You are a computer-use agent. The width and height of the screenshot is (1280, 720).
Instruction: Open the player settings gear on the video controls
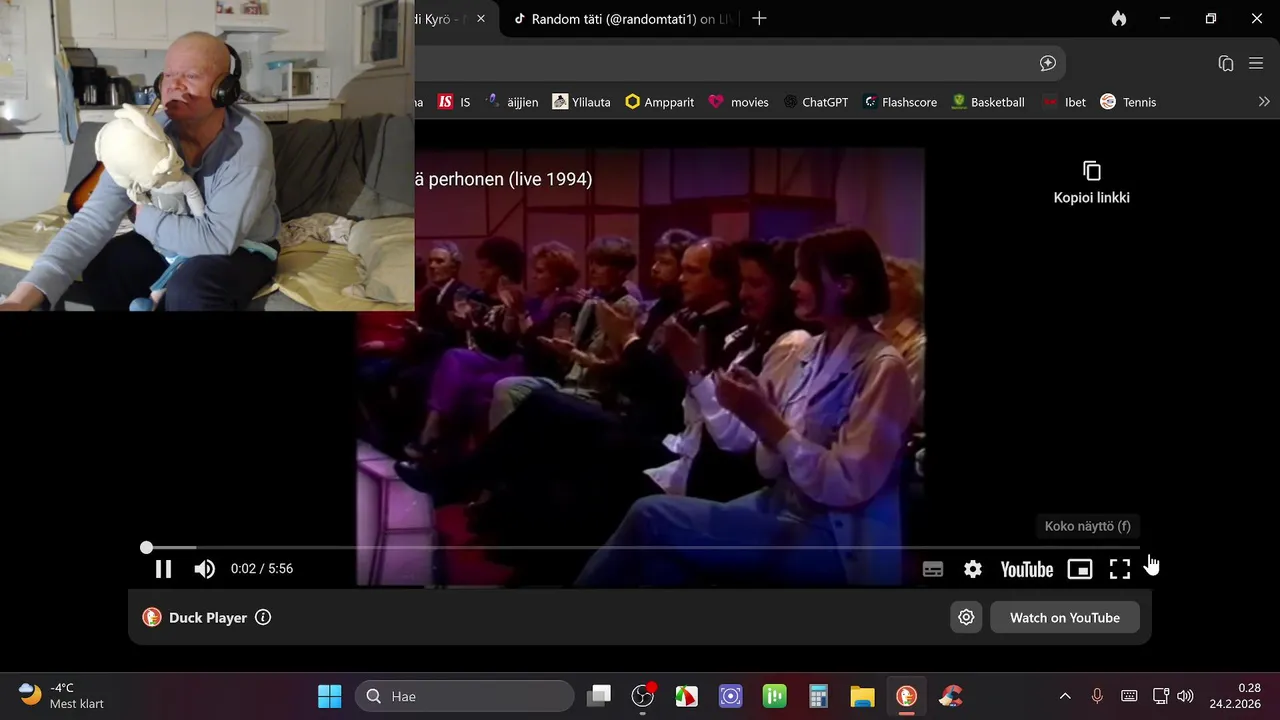(x=973, y=569)
